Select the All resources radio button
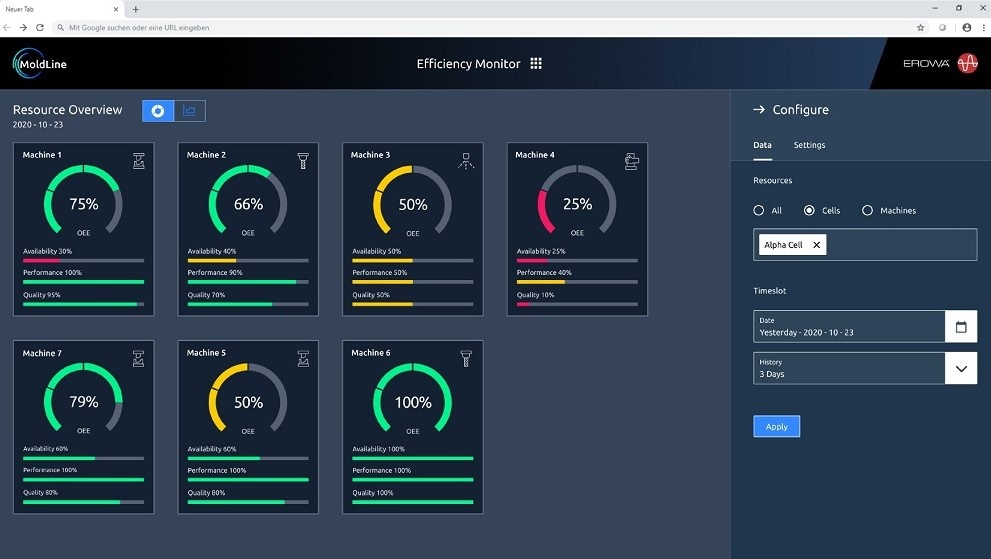991x559 pixels. 759,211
